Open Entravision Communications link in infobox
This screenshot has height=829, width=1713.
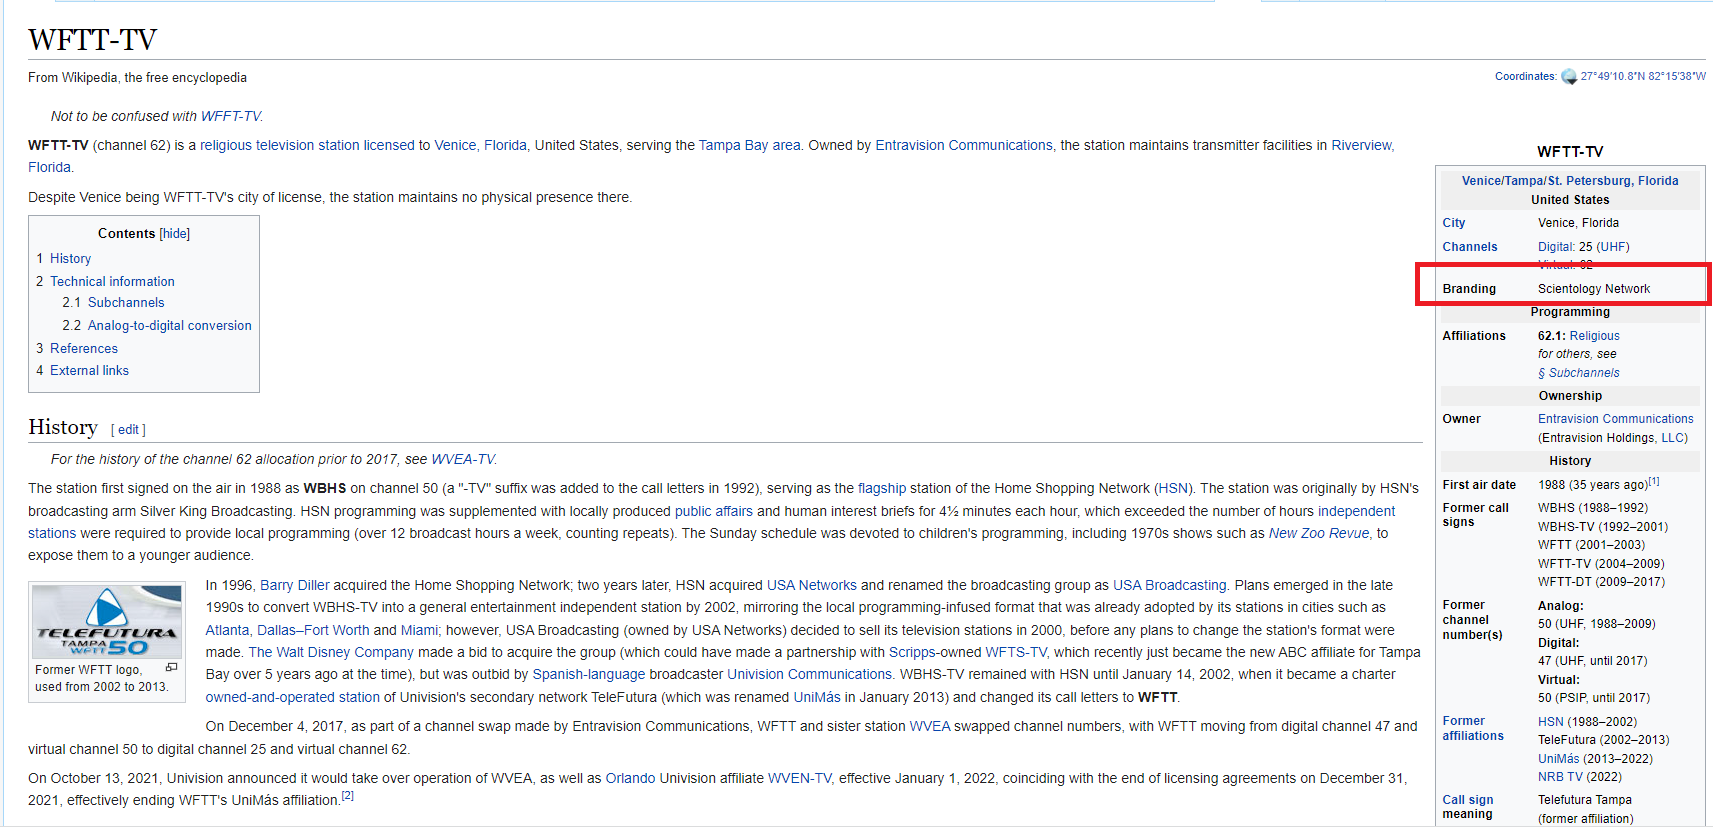[x=1615, y=419]
